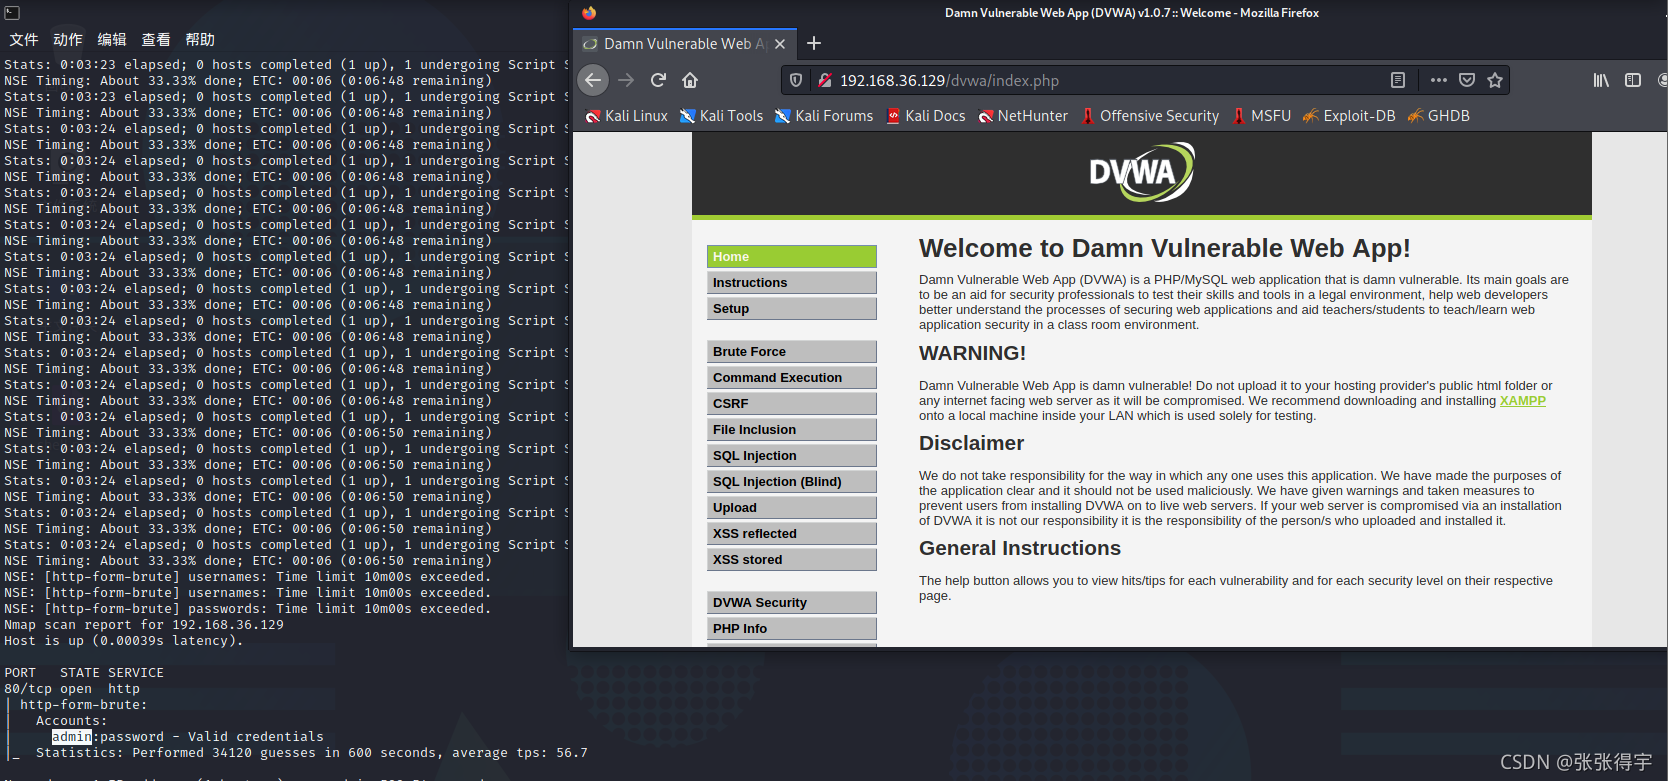
Task: Click the 'General Instructions' heading
Action: [1020, 548]
